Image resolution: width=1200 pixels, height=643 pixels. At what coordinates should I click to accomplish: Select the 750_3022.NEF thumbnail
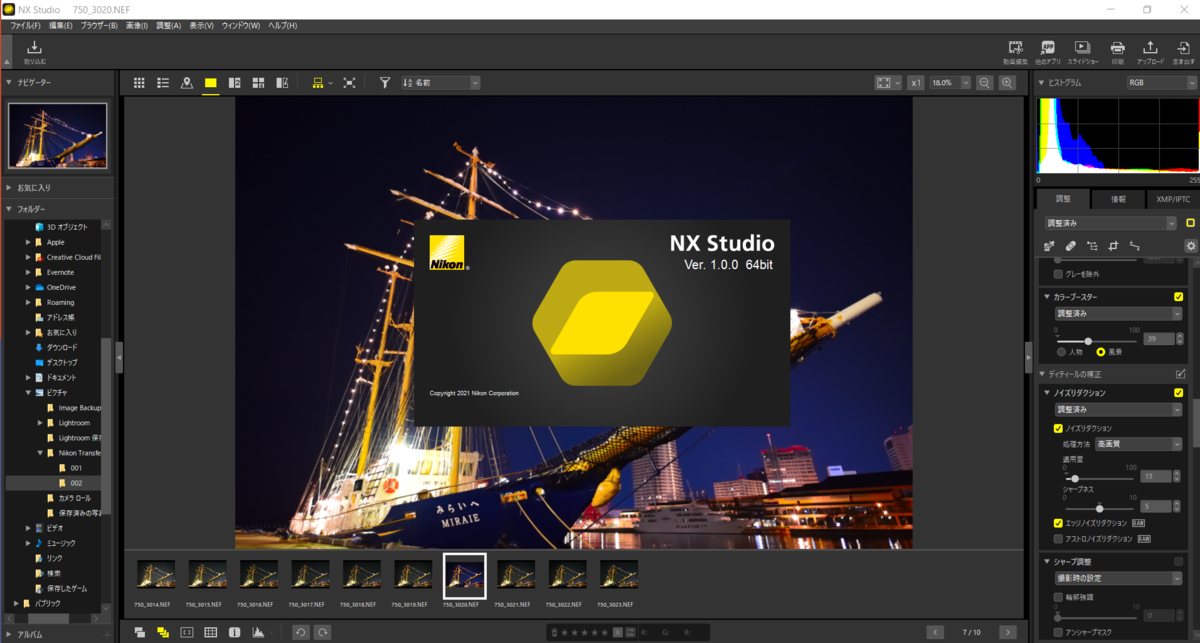pos(567,575)
